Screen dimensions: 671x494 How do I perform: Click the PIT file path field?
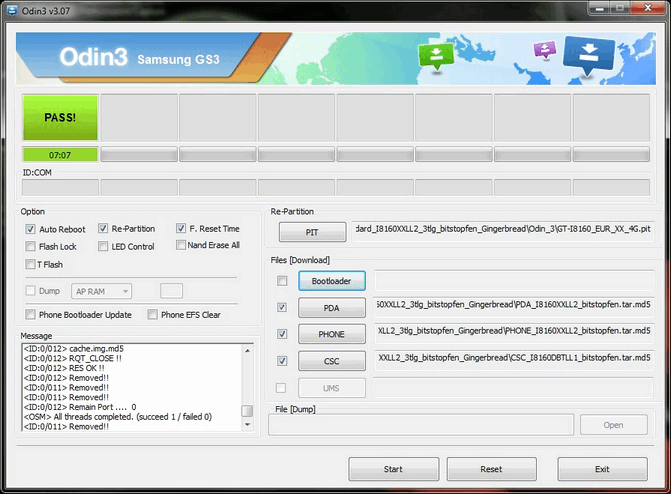pos(503,231)
